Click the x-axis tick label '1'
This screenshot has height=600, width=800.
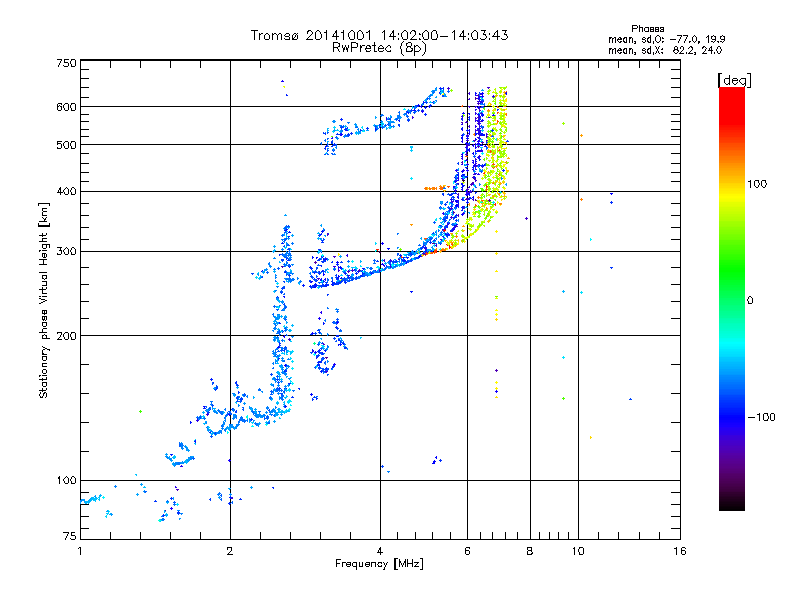[80, 551]
